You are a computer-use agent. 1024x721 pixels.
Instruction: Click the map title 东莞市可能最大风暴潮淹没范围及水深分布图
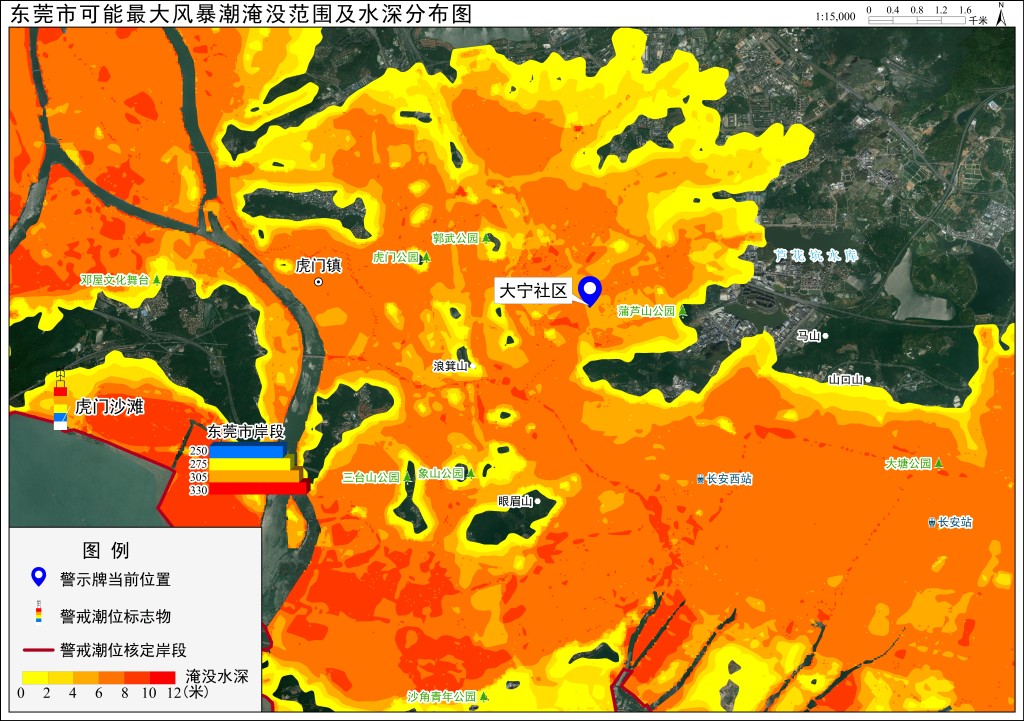[241, 14]
